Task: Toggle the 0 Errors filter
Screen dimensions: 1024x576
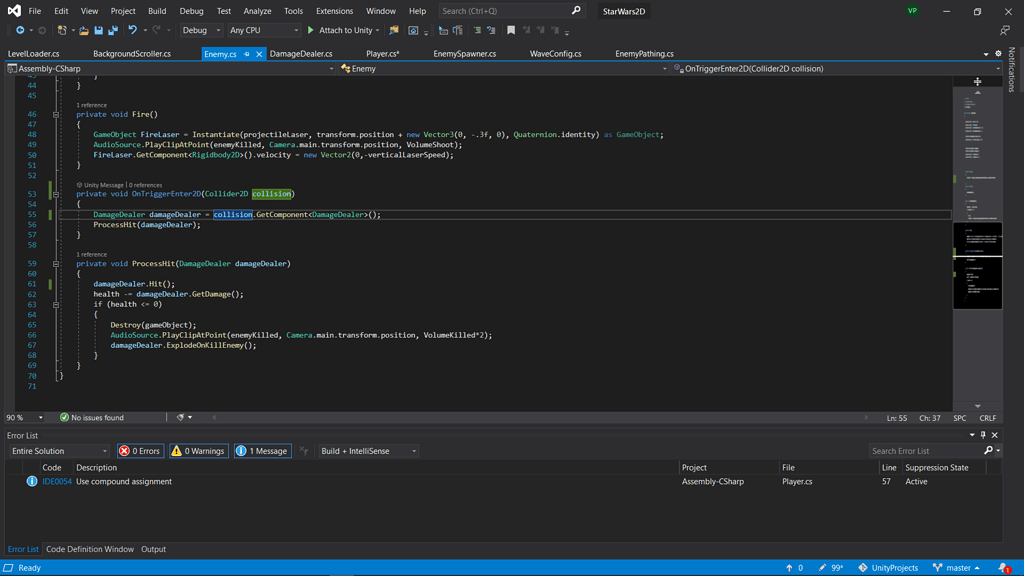Action: pyautogui.click(x=140, y=451)
